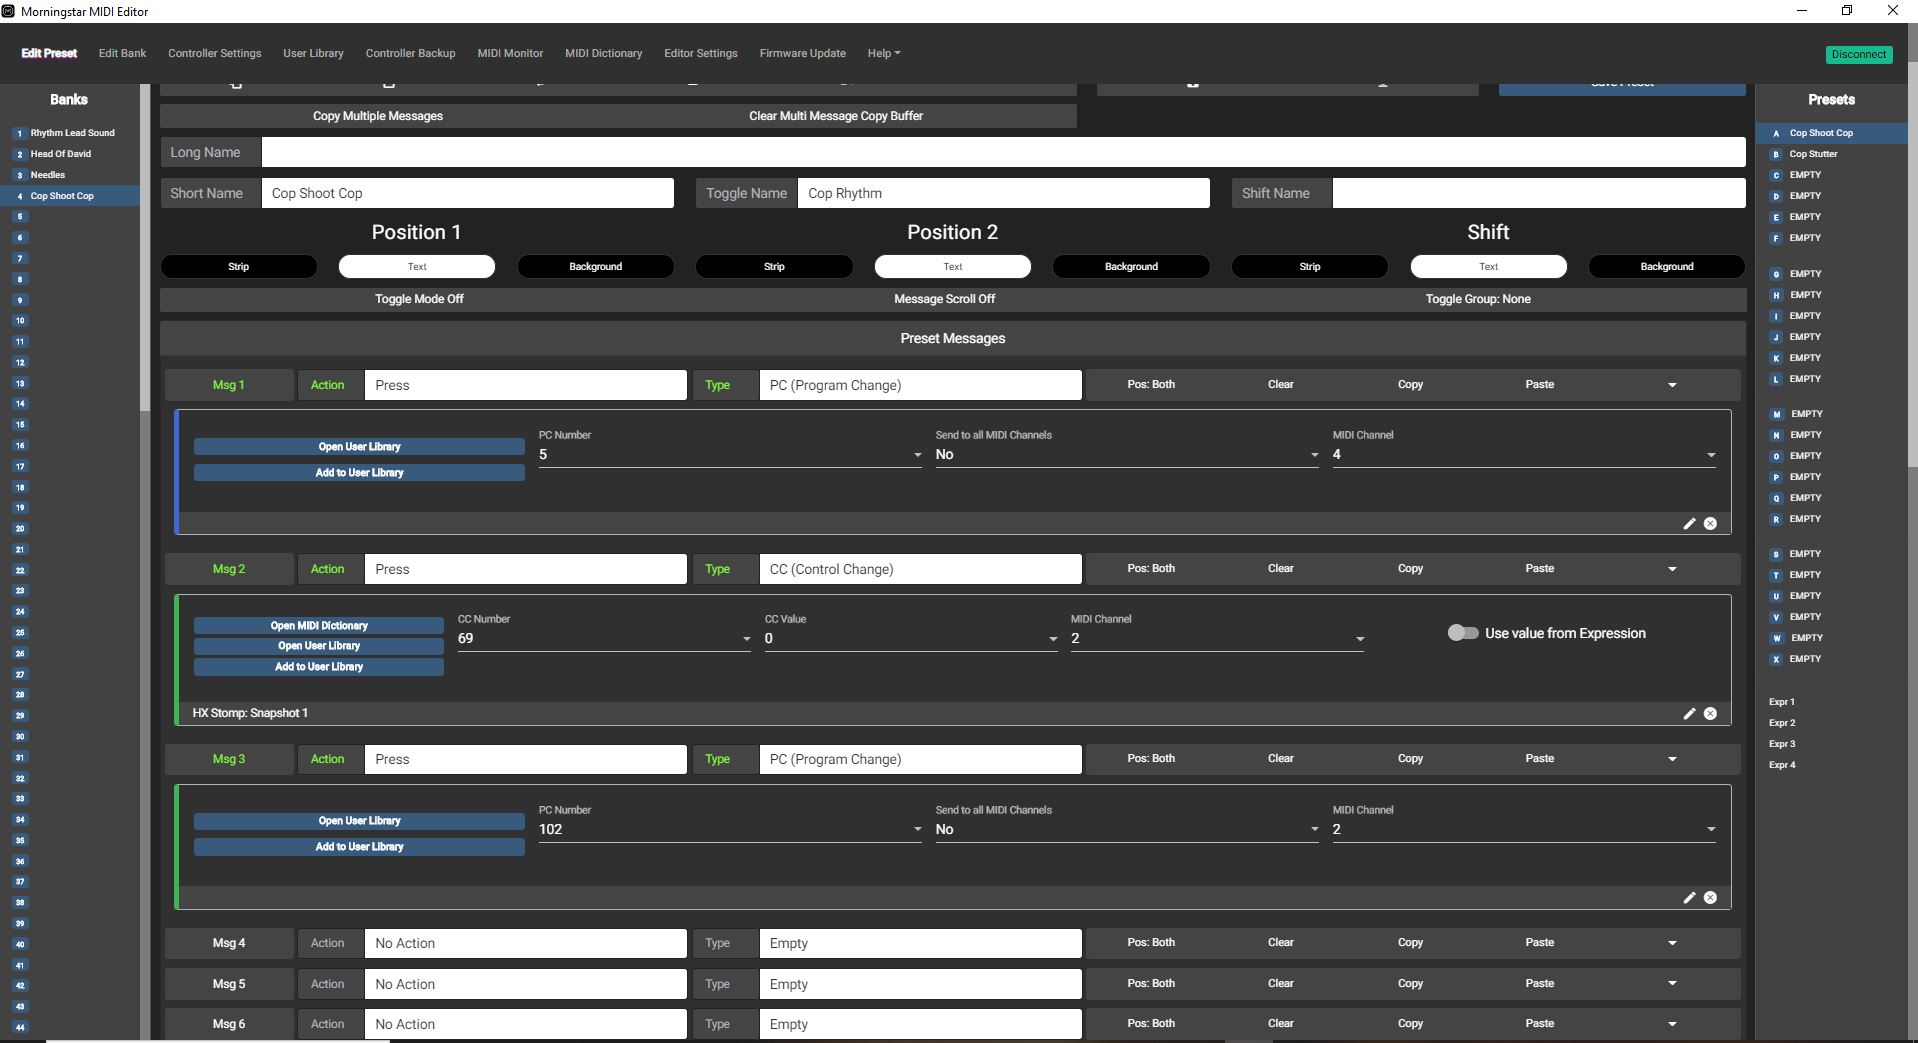Toggle Pos: Both for Msg 2
Image resolution: width=1918 pixels, height=1043 pixels.
(1151, 568)
